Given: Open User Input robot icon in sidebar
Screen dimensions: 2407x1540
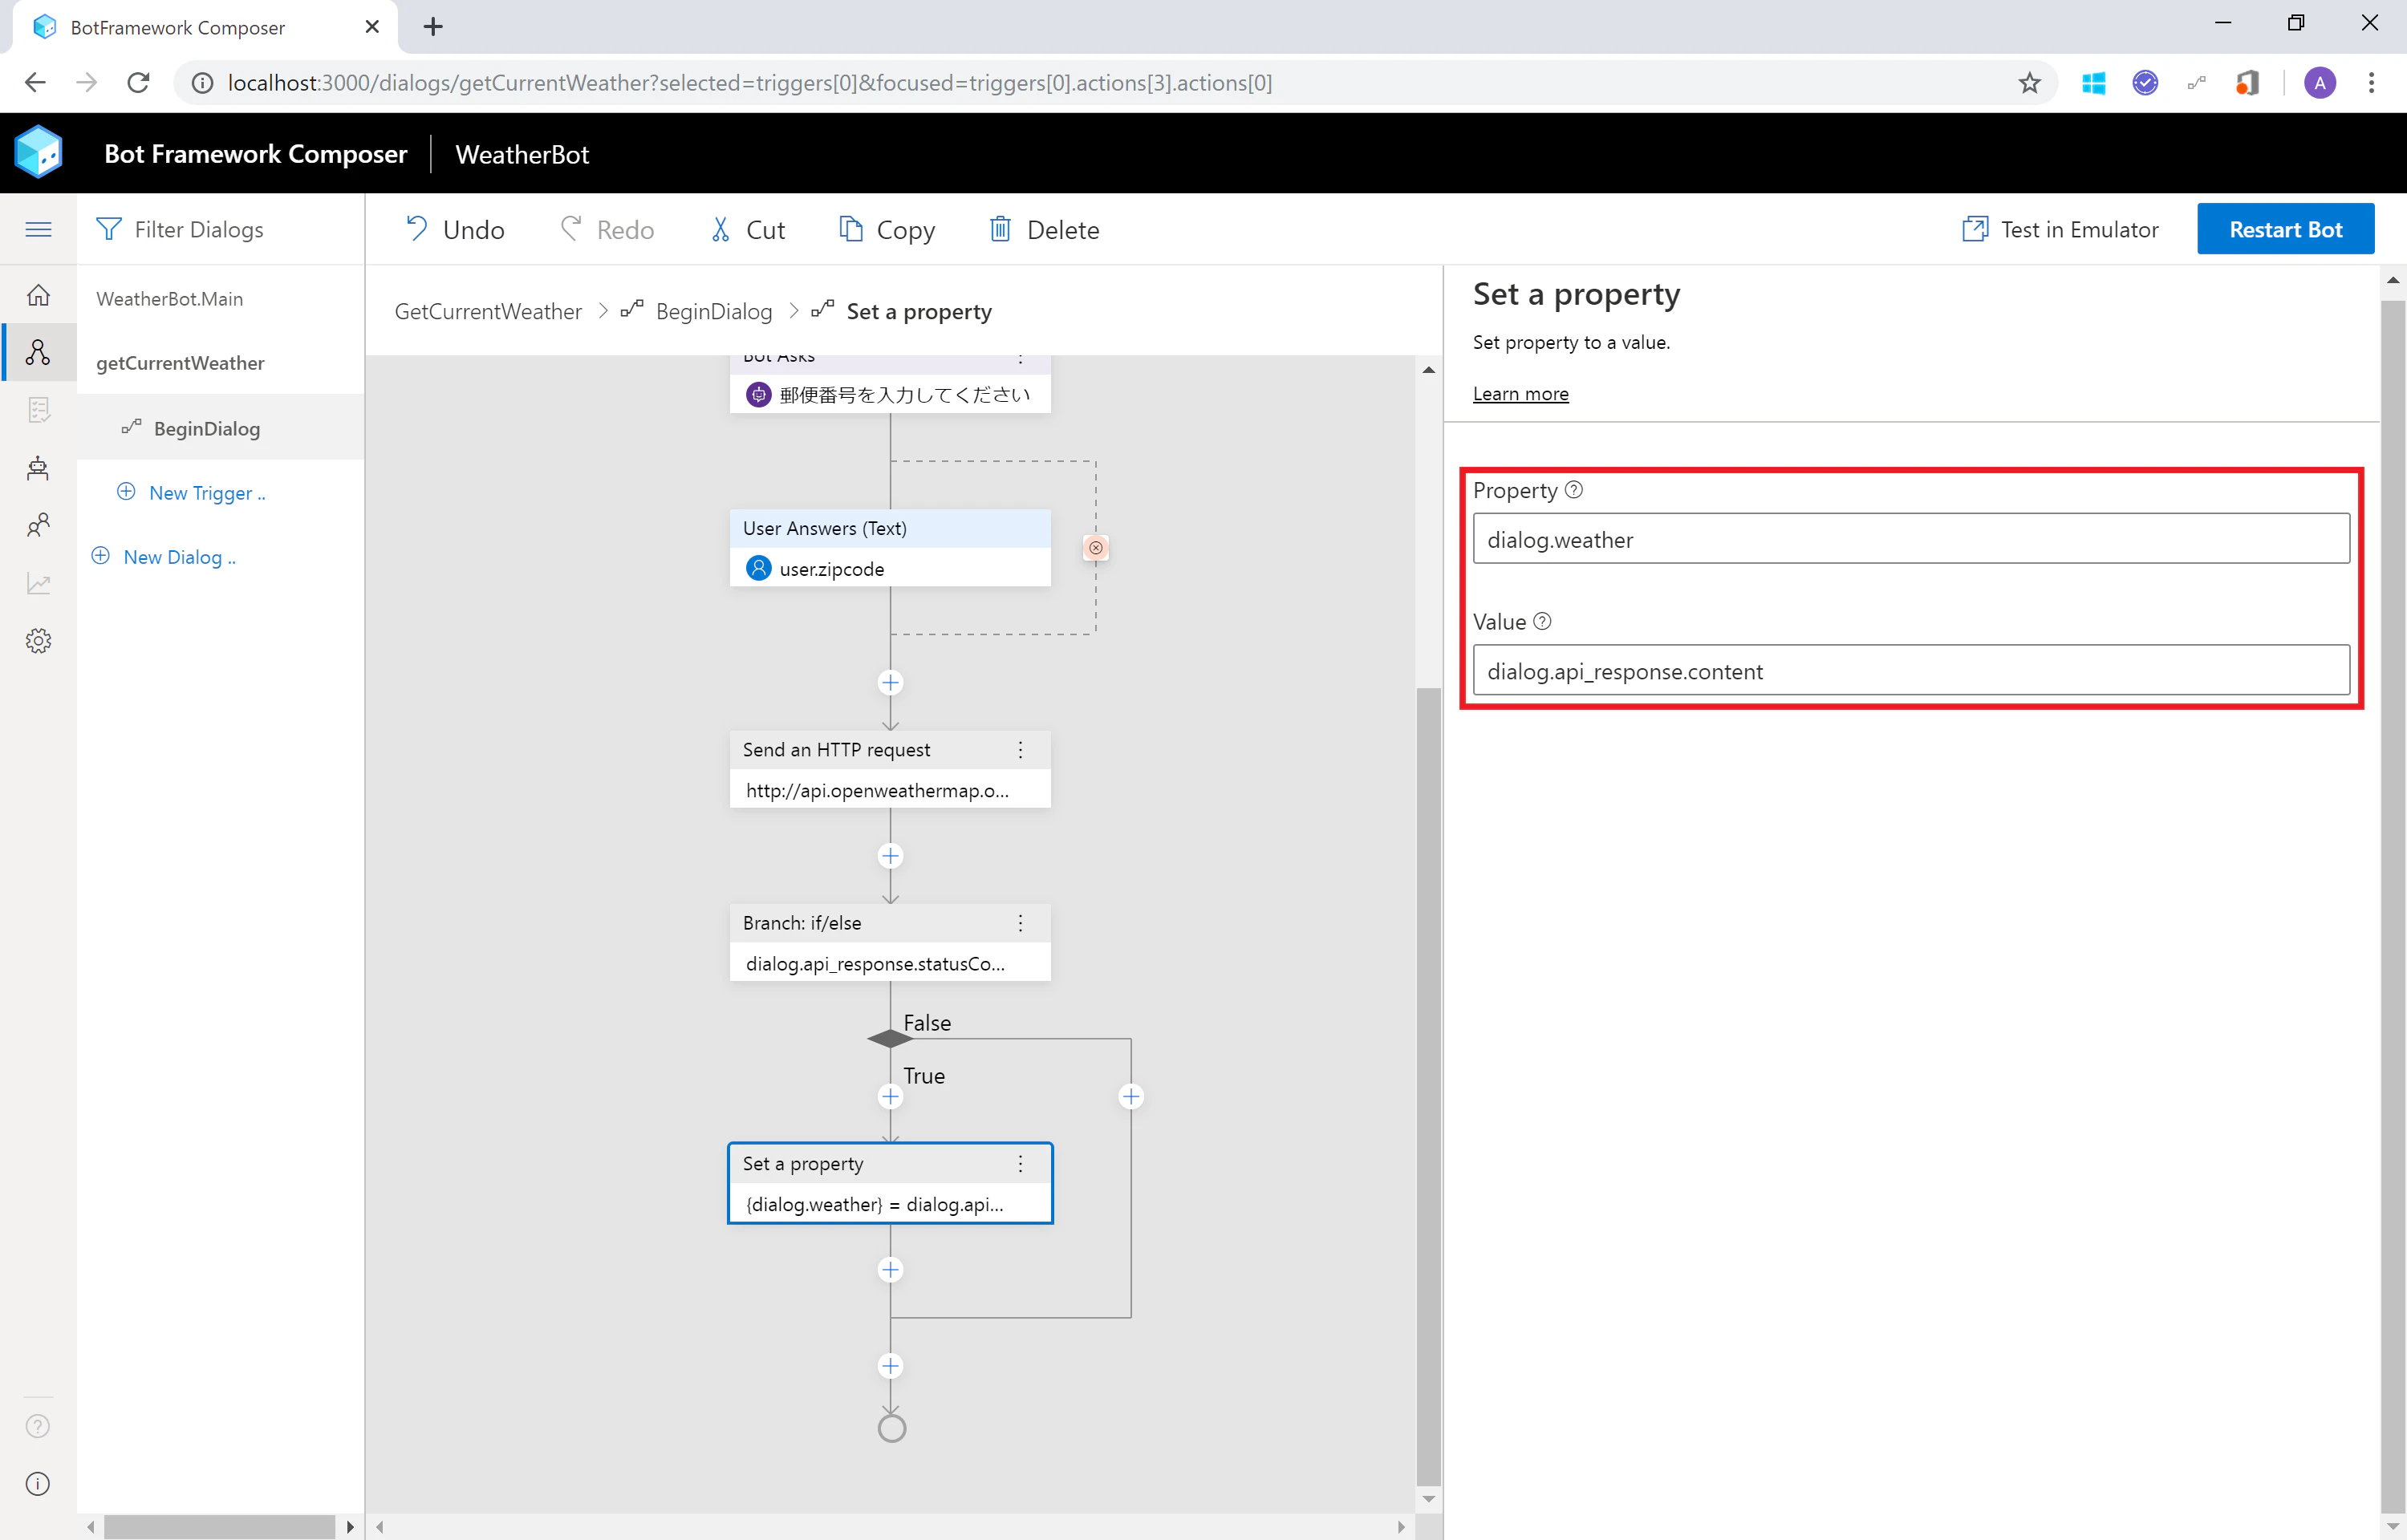Looking at the screenshot, I should pos(38,468).
